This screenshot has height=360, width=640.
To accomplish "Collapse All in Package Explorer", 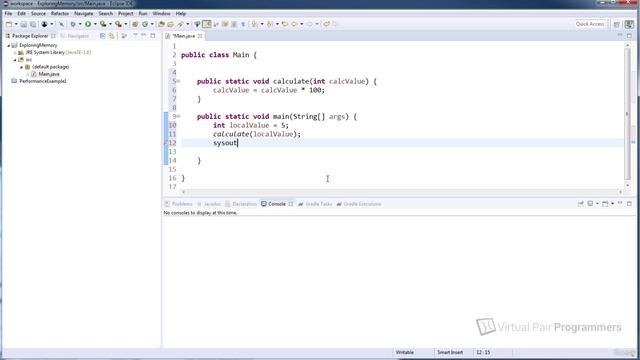I will click(x=102, y=36).
